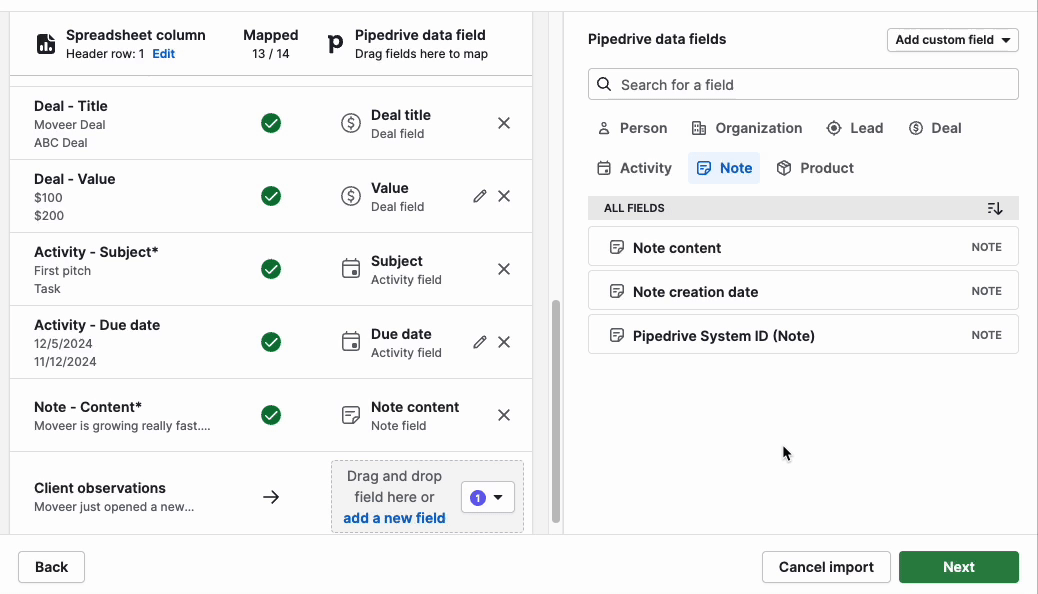
Task: Select the Pipedrive System ID (Note) field
Action: 803,335
